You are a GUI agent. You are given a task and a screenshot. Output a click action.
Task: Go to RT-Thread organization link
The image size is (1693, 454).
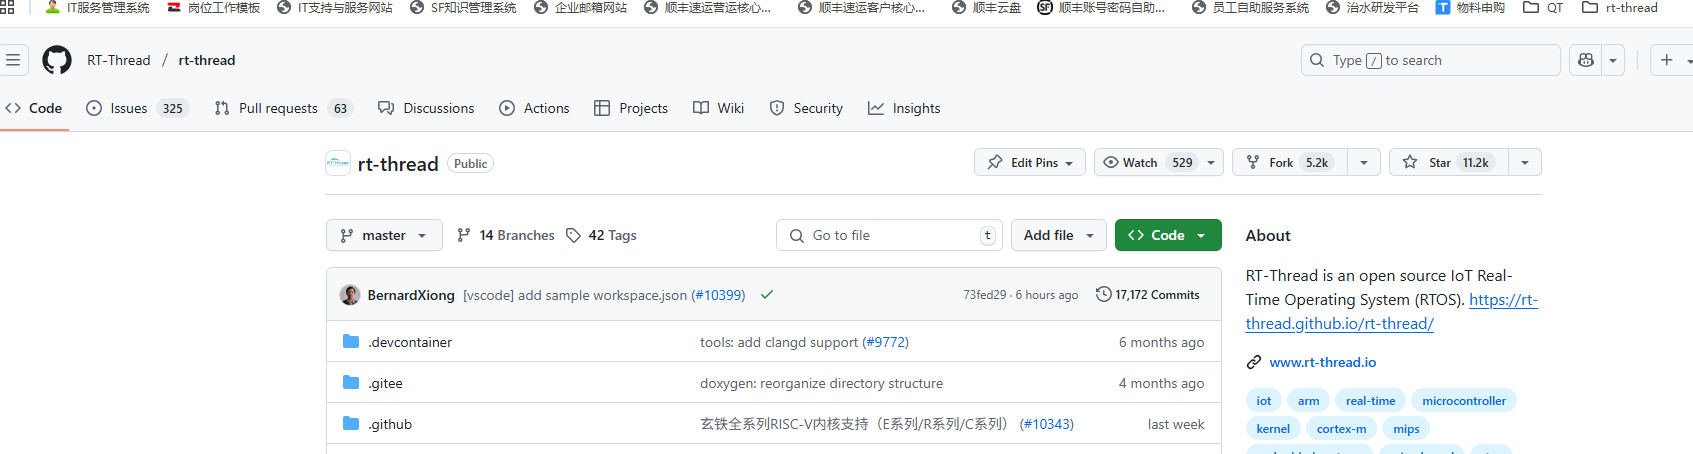118,60
